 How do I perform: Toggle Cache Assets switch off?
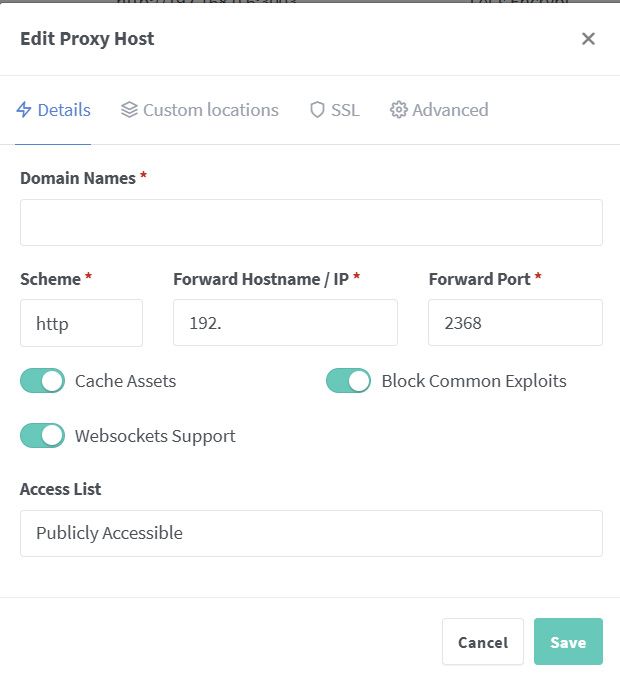[42, 381]
